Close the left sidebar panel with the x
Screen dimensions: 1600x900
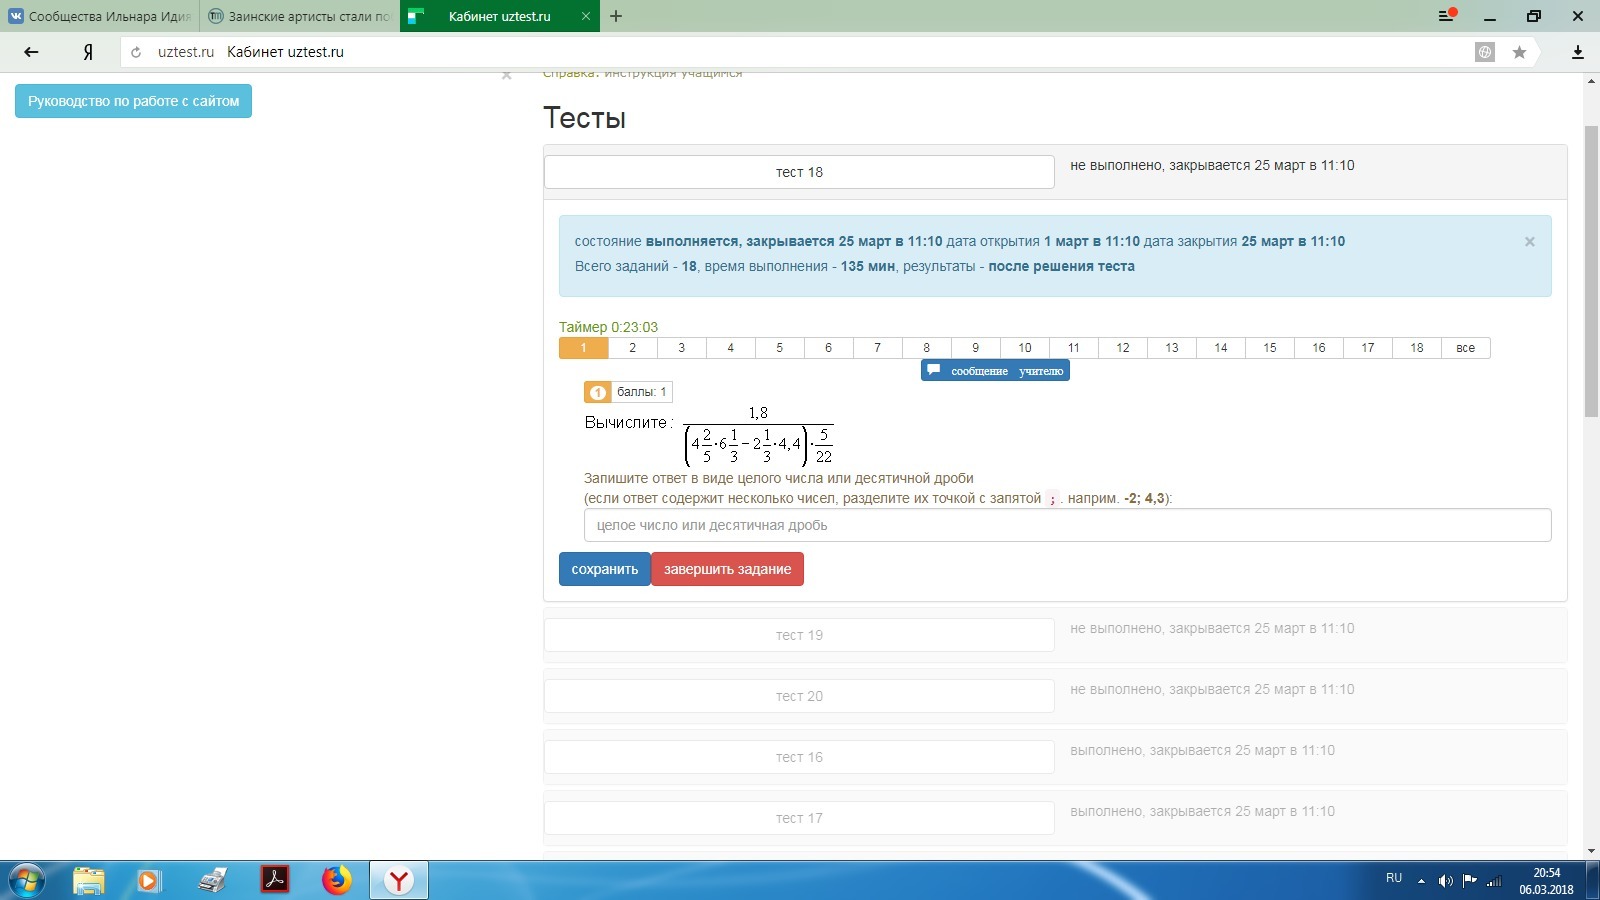(x=507, y=75)
